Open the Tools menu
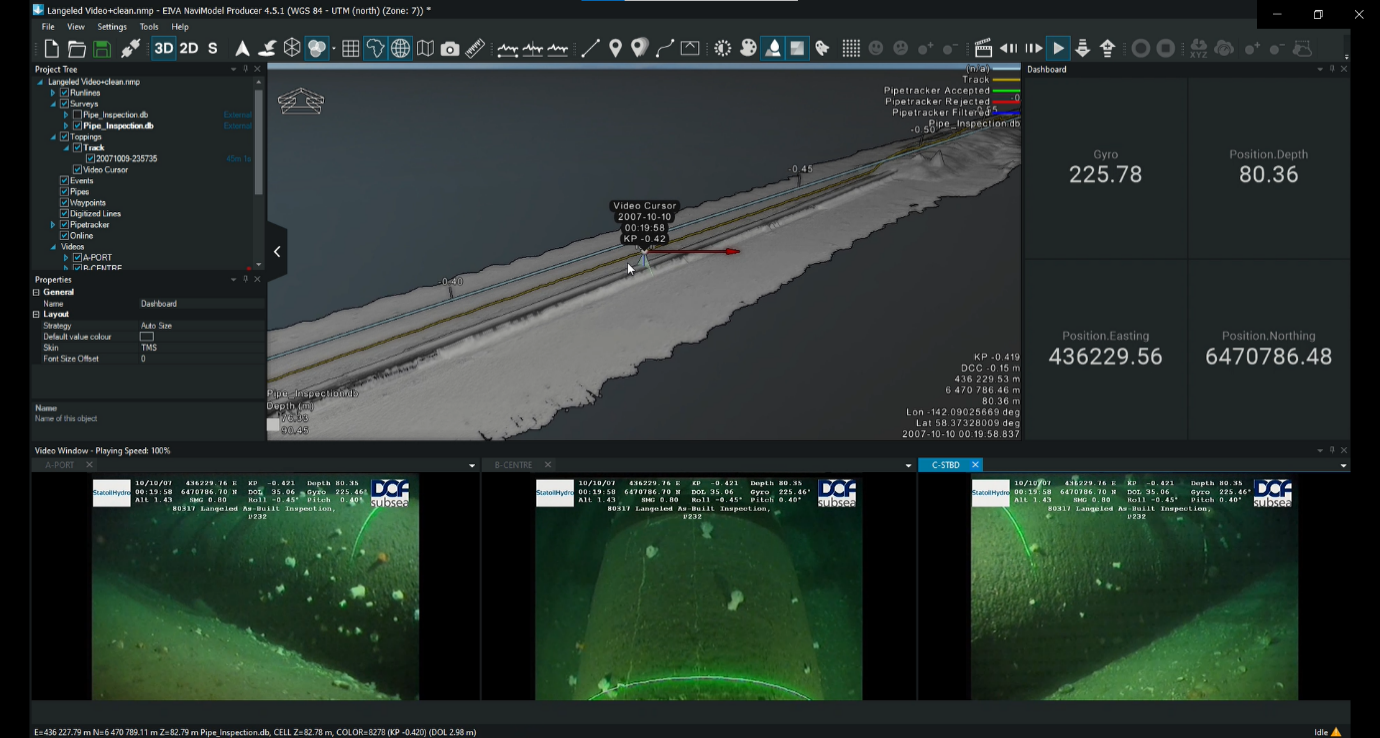This screenshot has height=738, width=1380. point(149,27)
